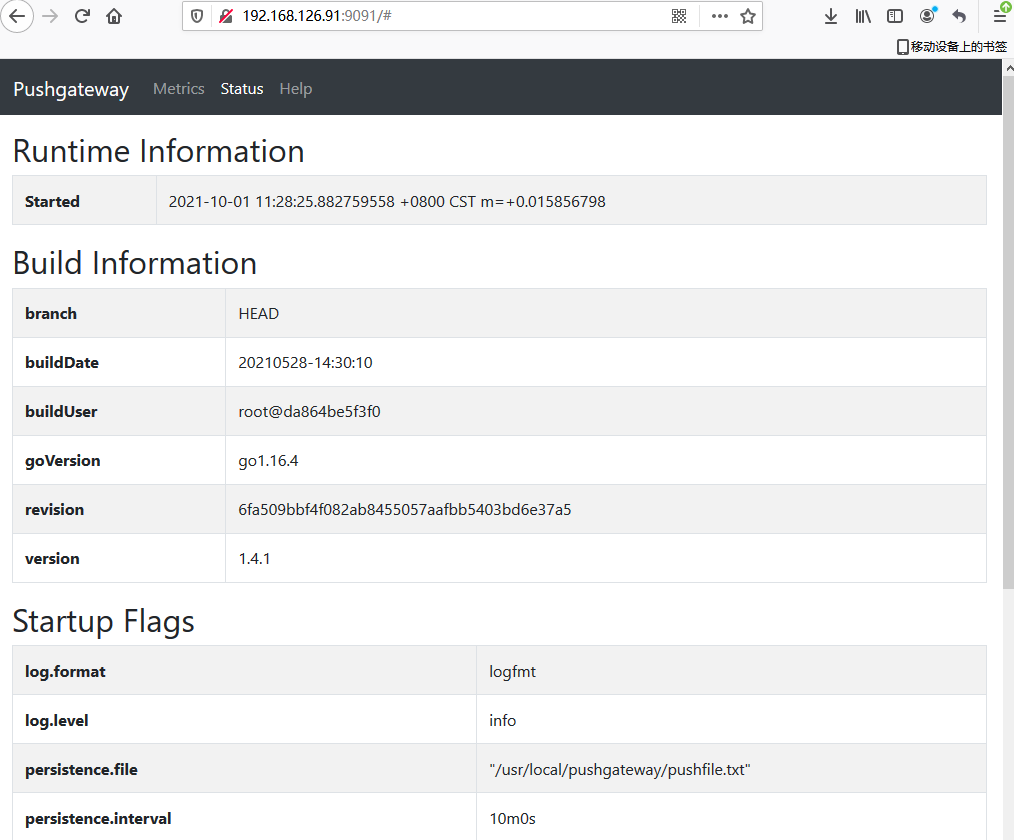Open the application hamburger menu
Viewport: 1014px width, 840px height.
click(x=999, y=16)
